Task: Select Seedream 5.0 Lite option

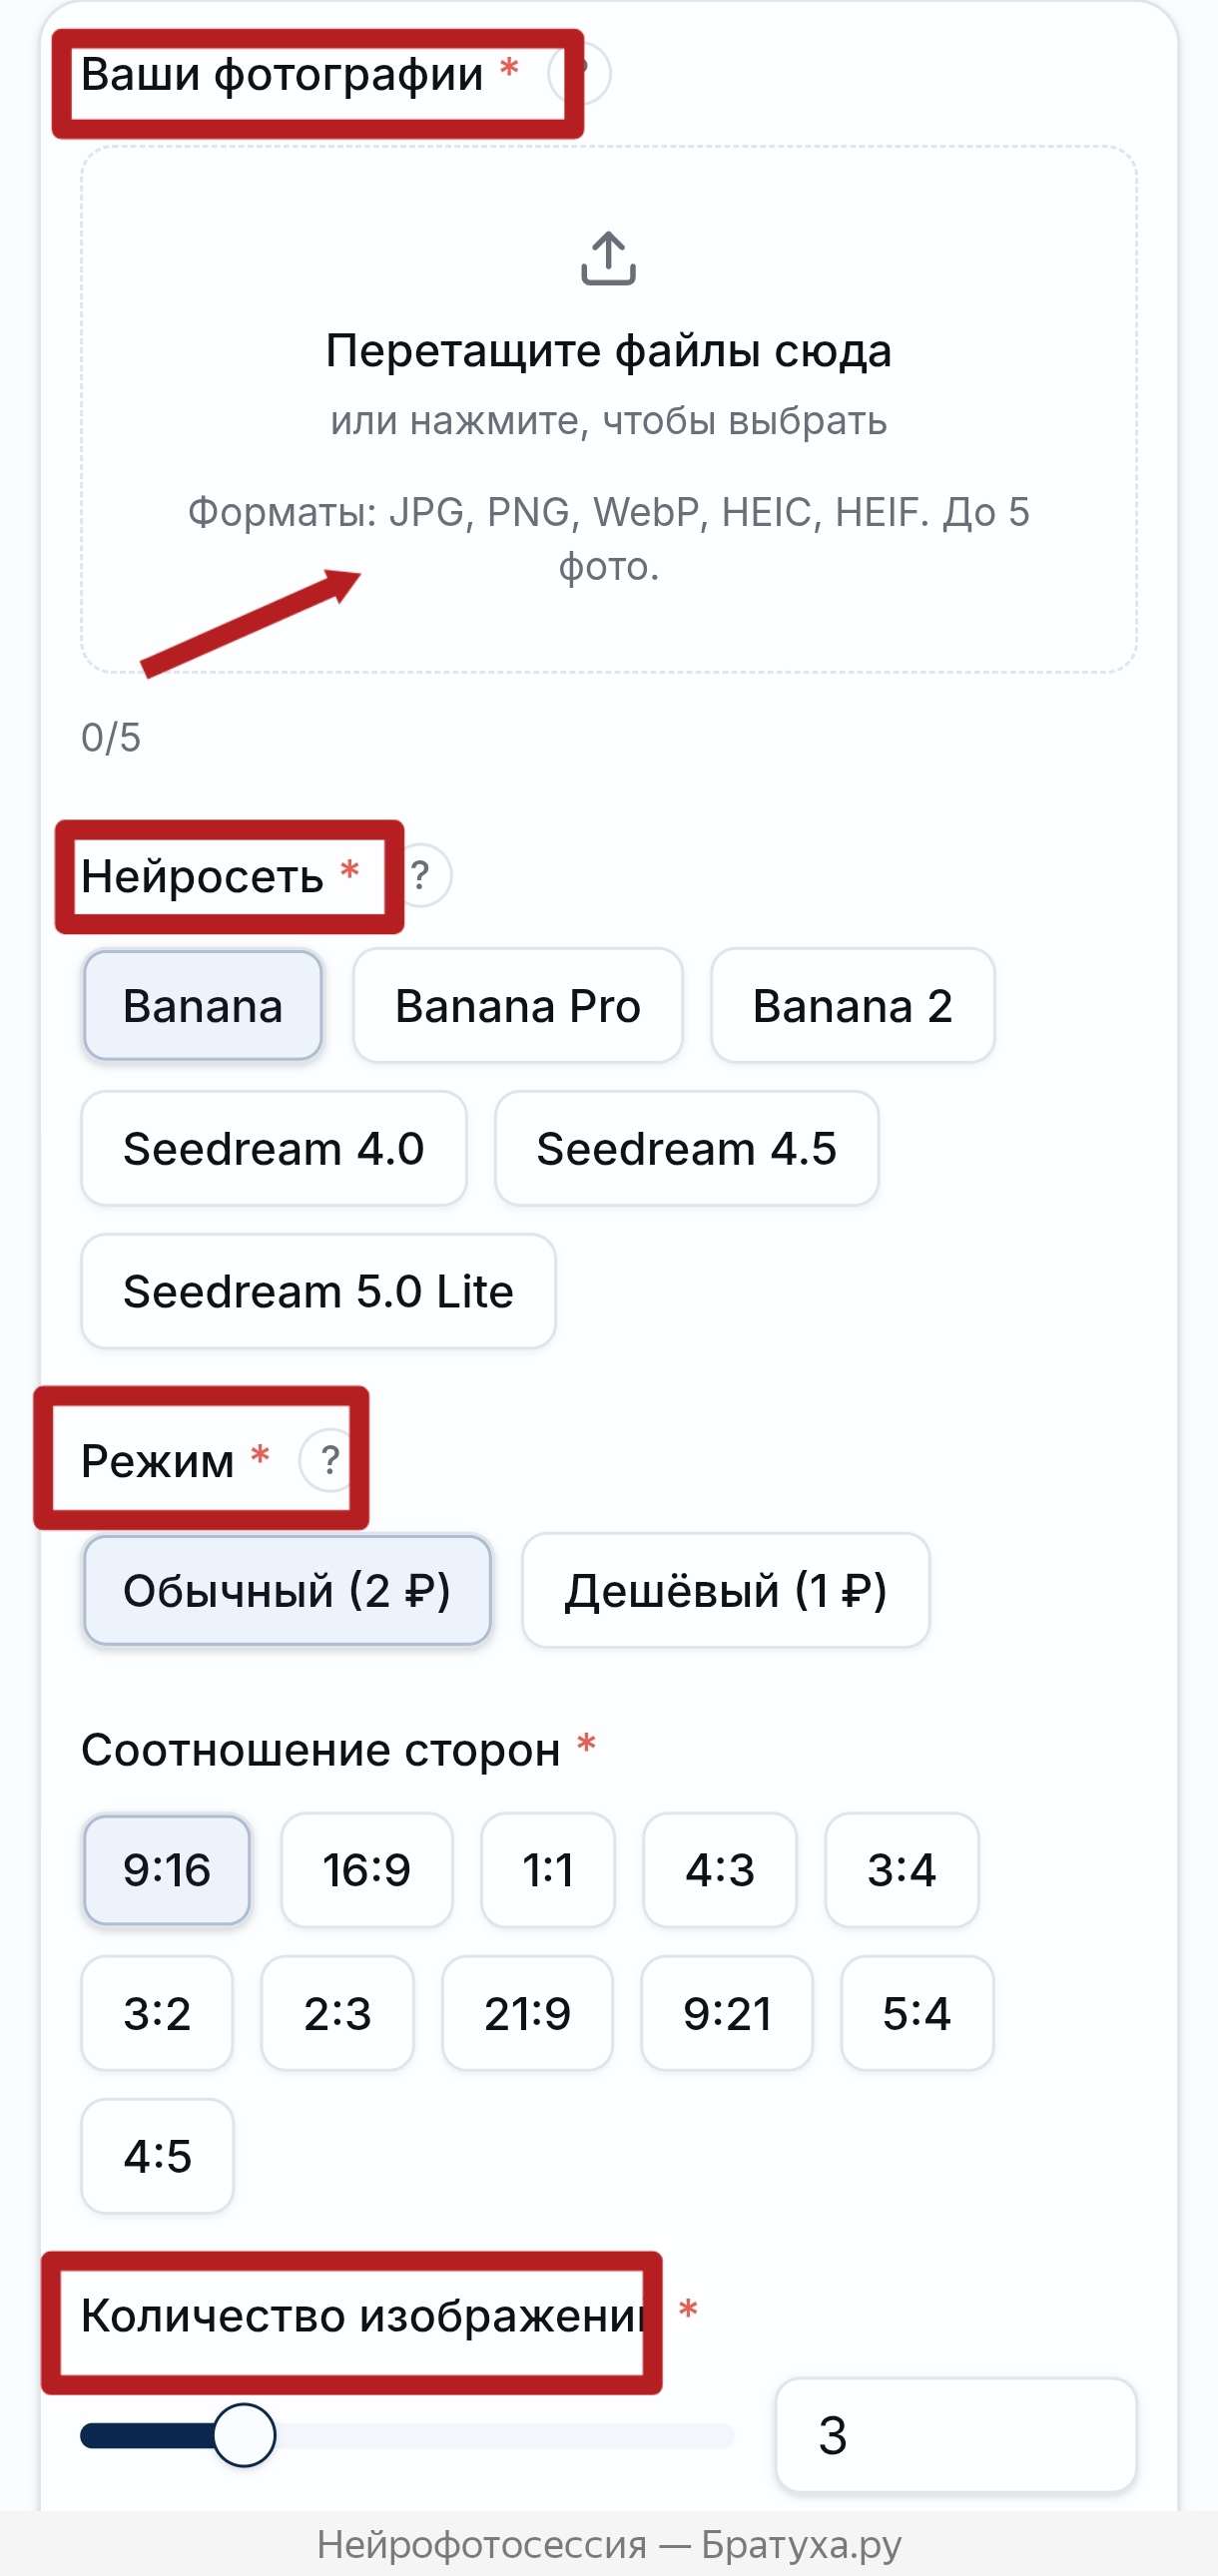Action: (318, 1291)
